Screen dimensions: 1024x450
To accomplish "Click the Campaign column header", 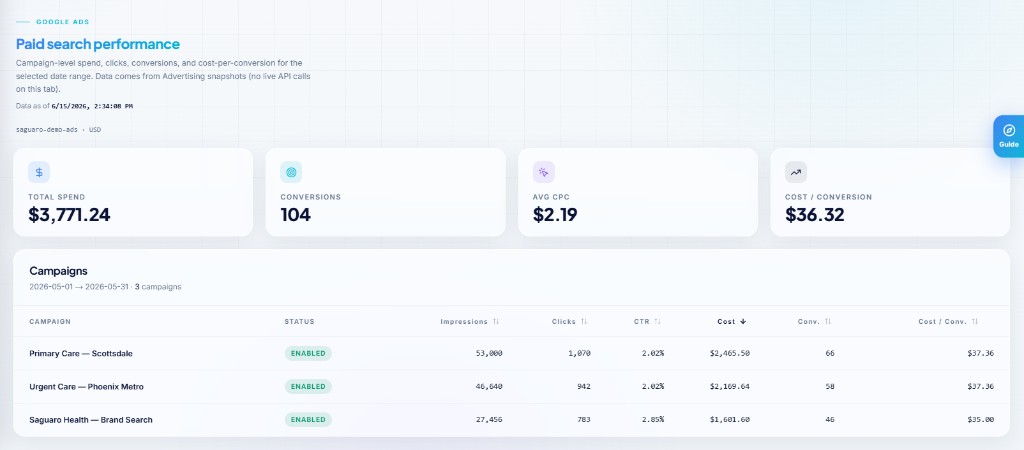I will point(50,321).
